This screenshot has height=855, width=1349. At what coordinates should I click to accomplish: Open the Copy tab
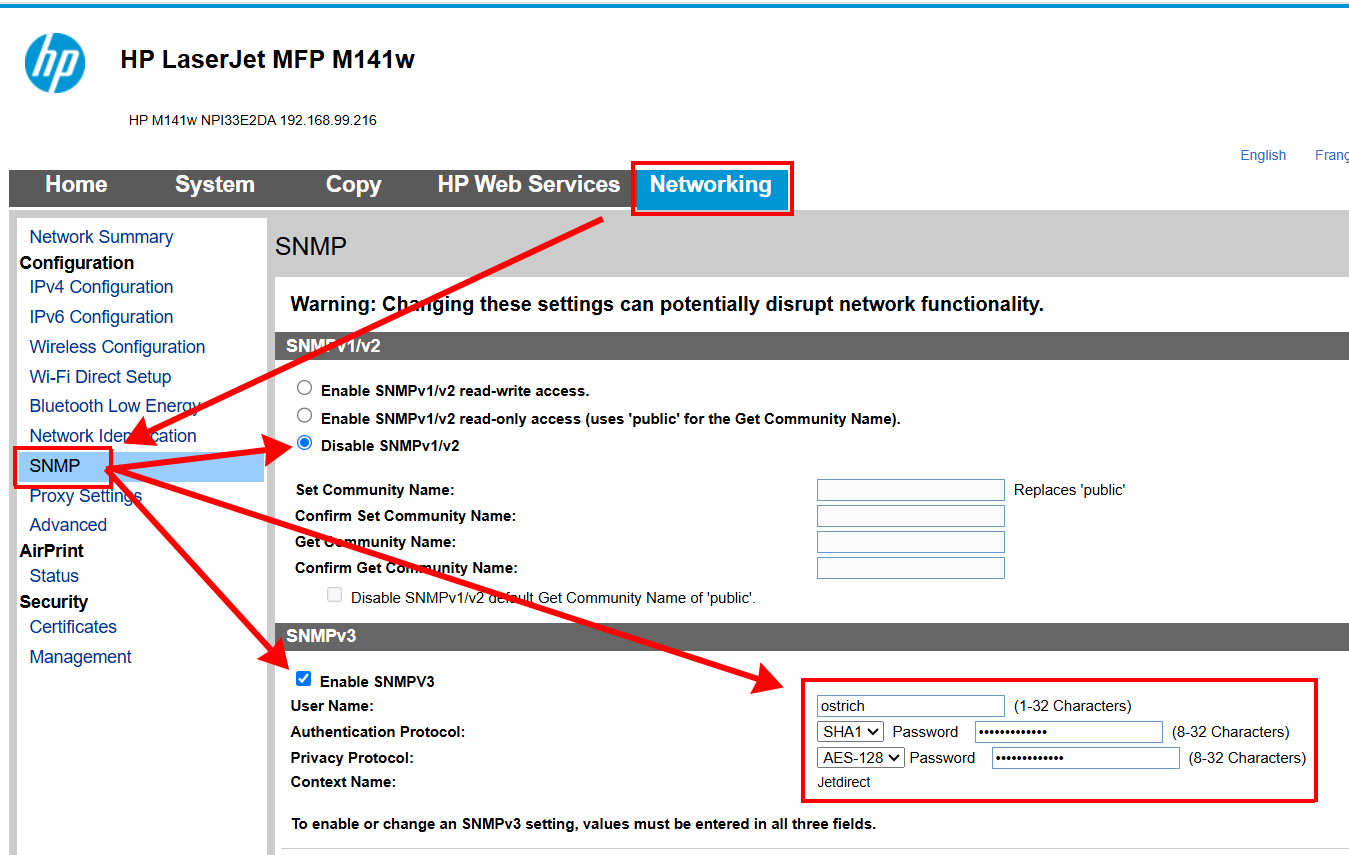click(353, 185)
